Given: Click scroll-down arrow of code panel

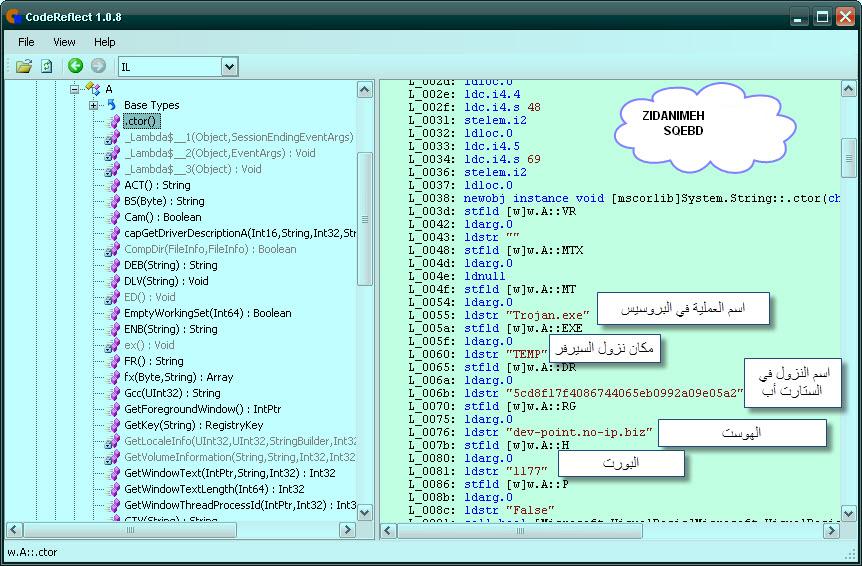Looking at the screenshot, I should pos(849,512).
